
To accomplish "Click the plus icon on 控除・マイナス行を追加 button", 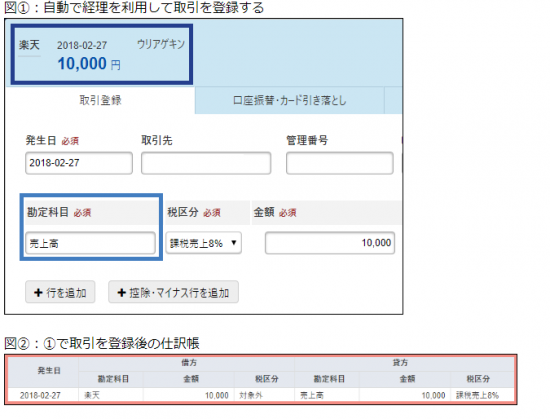I will coord(121,292).
